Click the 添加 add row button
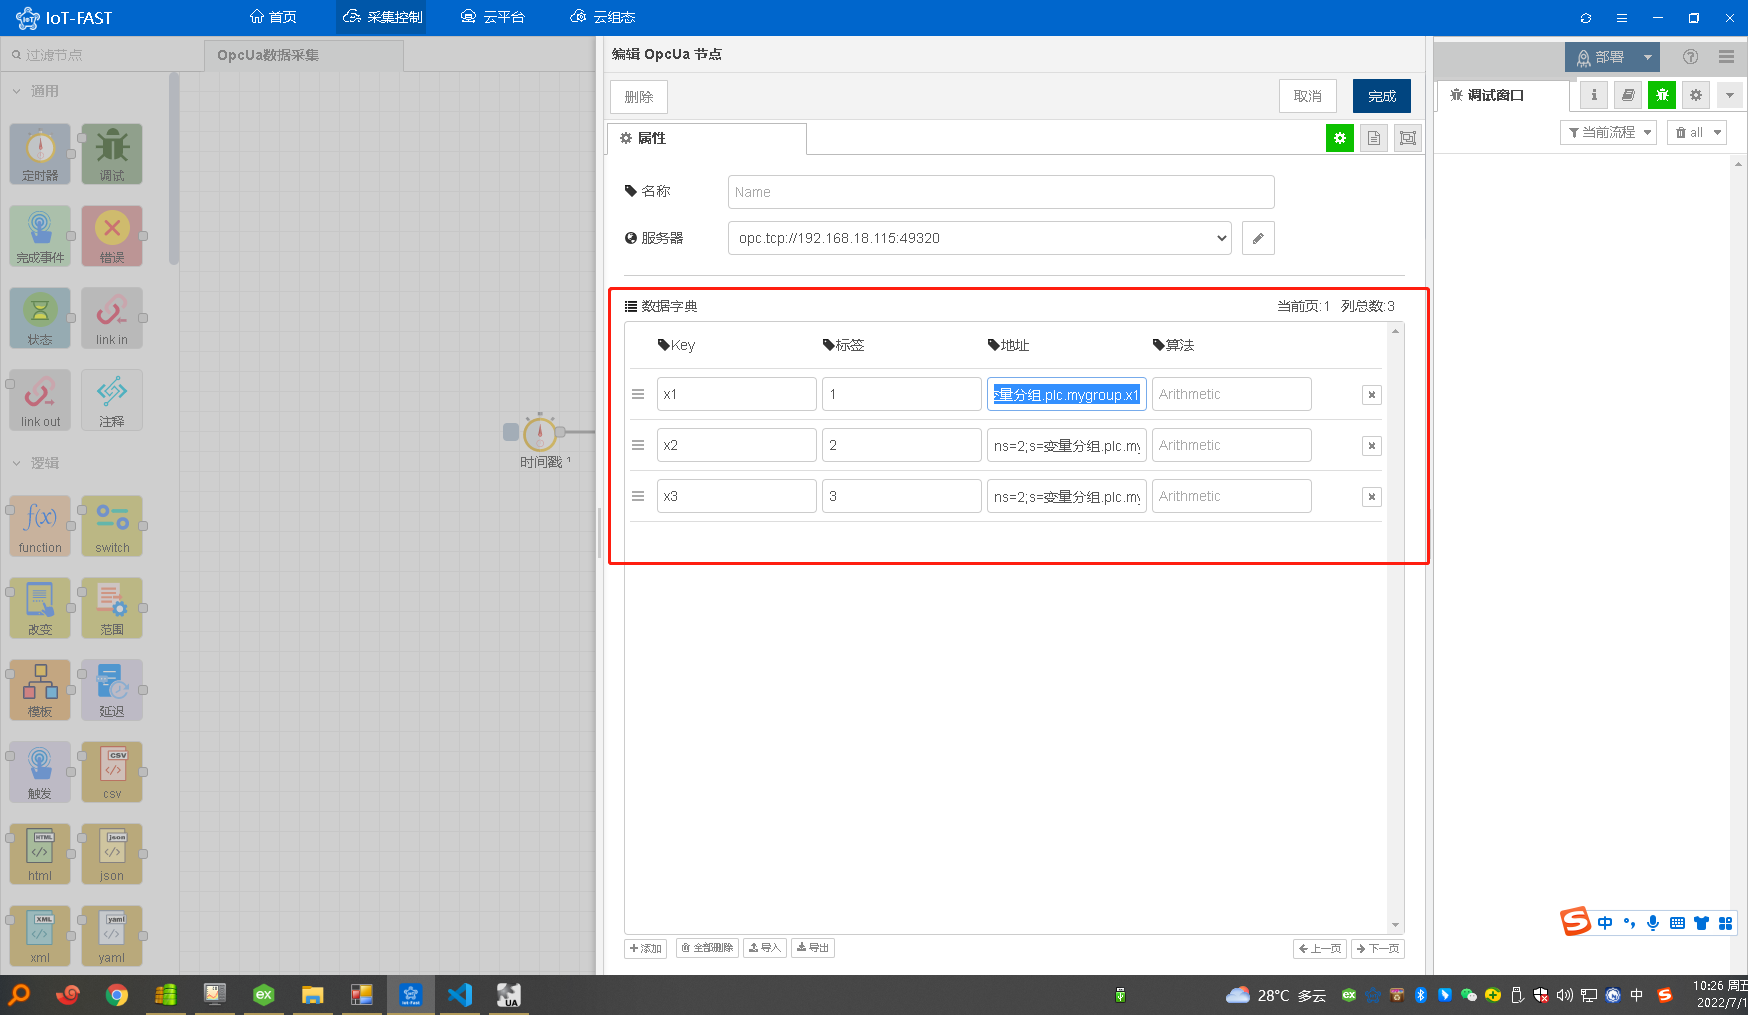This screenshot has height=1015, width=1748. pyautogui.click(x=646, y=948)
